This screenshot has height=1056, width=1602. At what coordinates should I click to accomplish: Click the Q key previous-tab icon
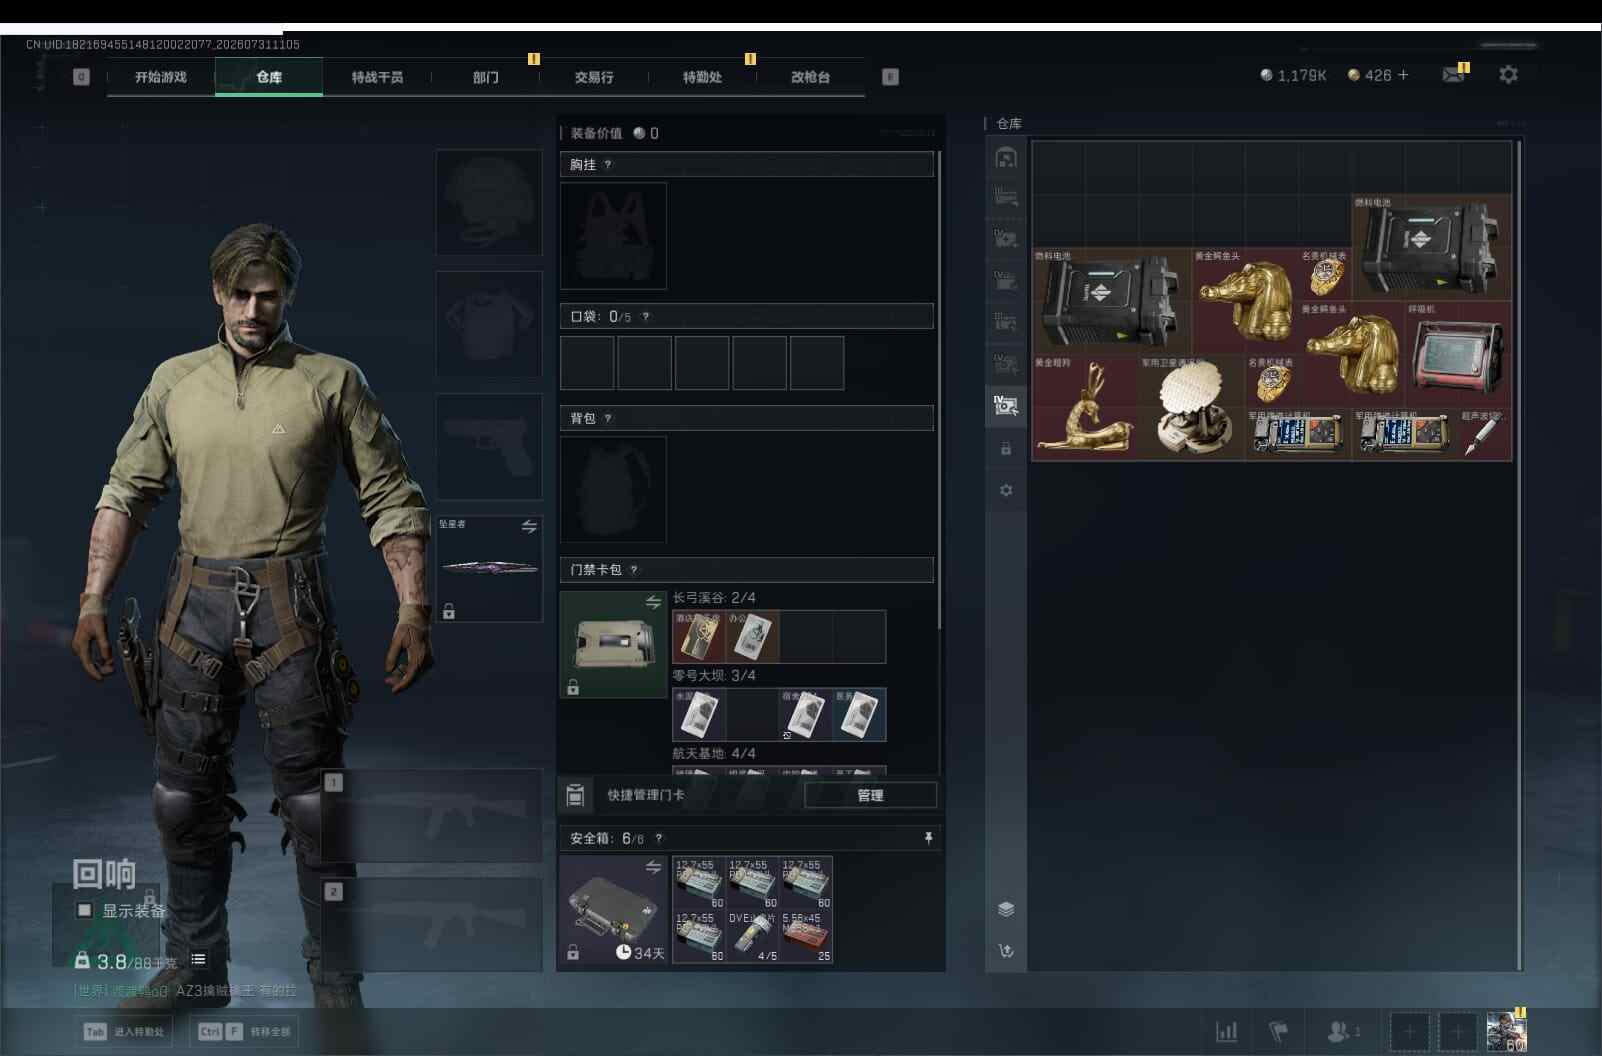pos(81,77)
